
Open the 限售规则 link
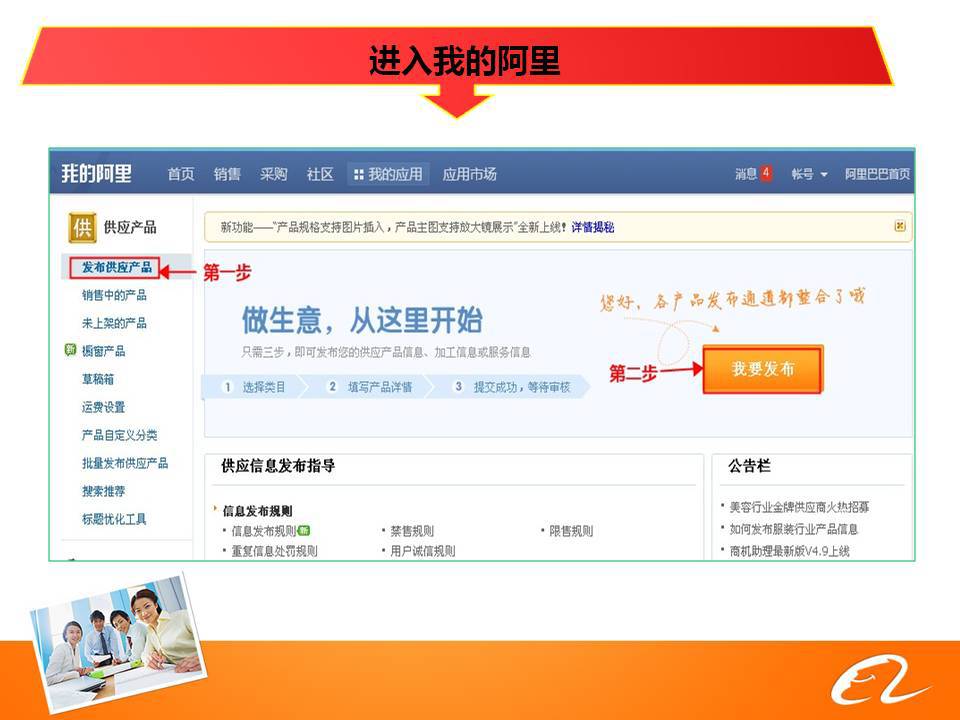click(571, 531)
